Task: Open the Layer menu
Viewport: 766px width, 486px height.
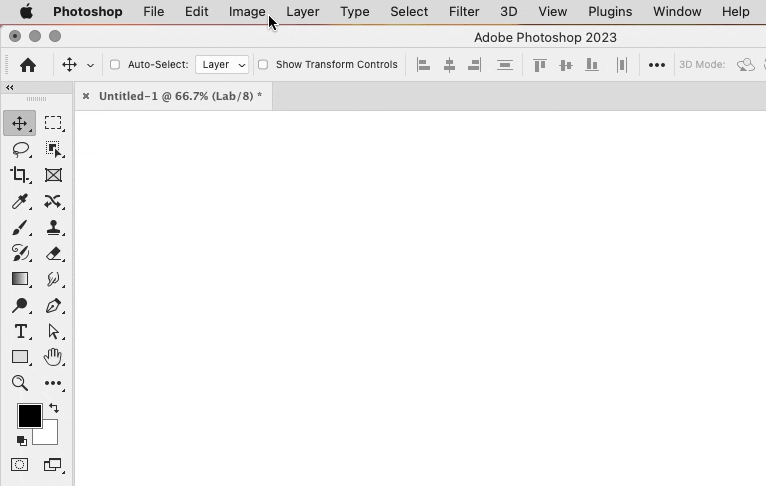Action: pyautogui.click(x=302, y=11)
